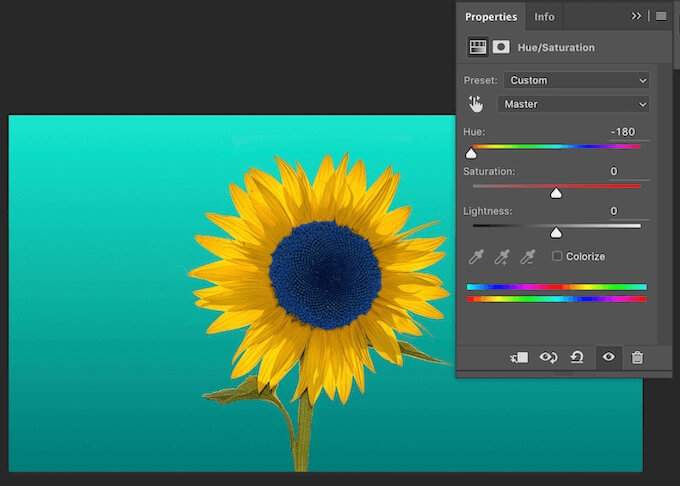Click the clip to layer icon
Screen dimensions: 680x486
(x=519, y=357)
